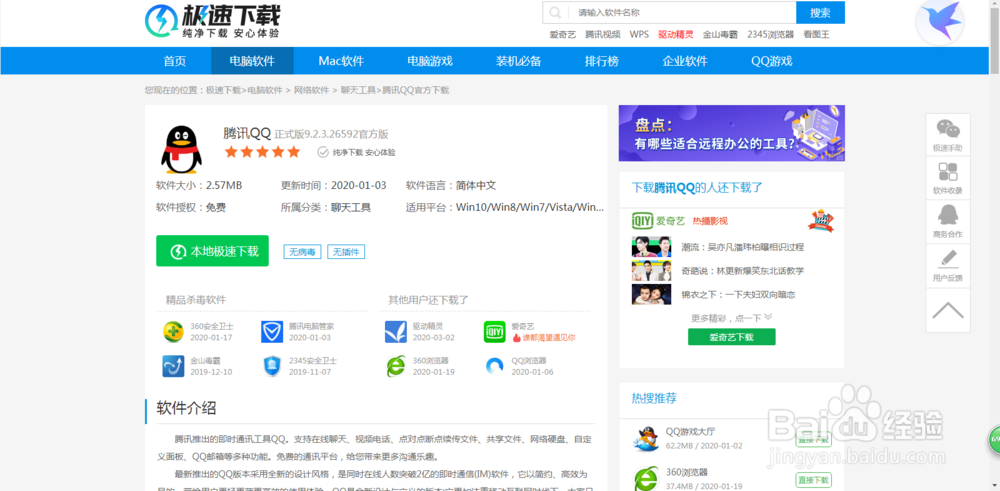Click 本地极速下载 green button
Viewport: 1000px width, 491px height.
(x=212, y=251)
